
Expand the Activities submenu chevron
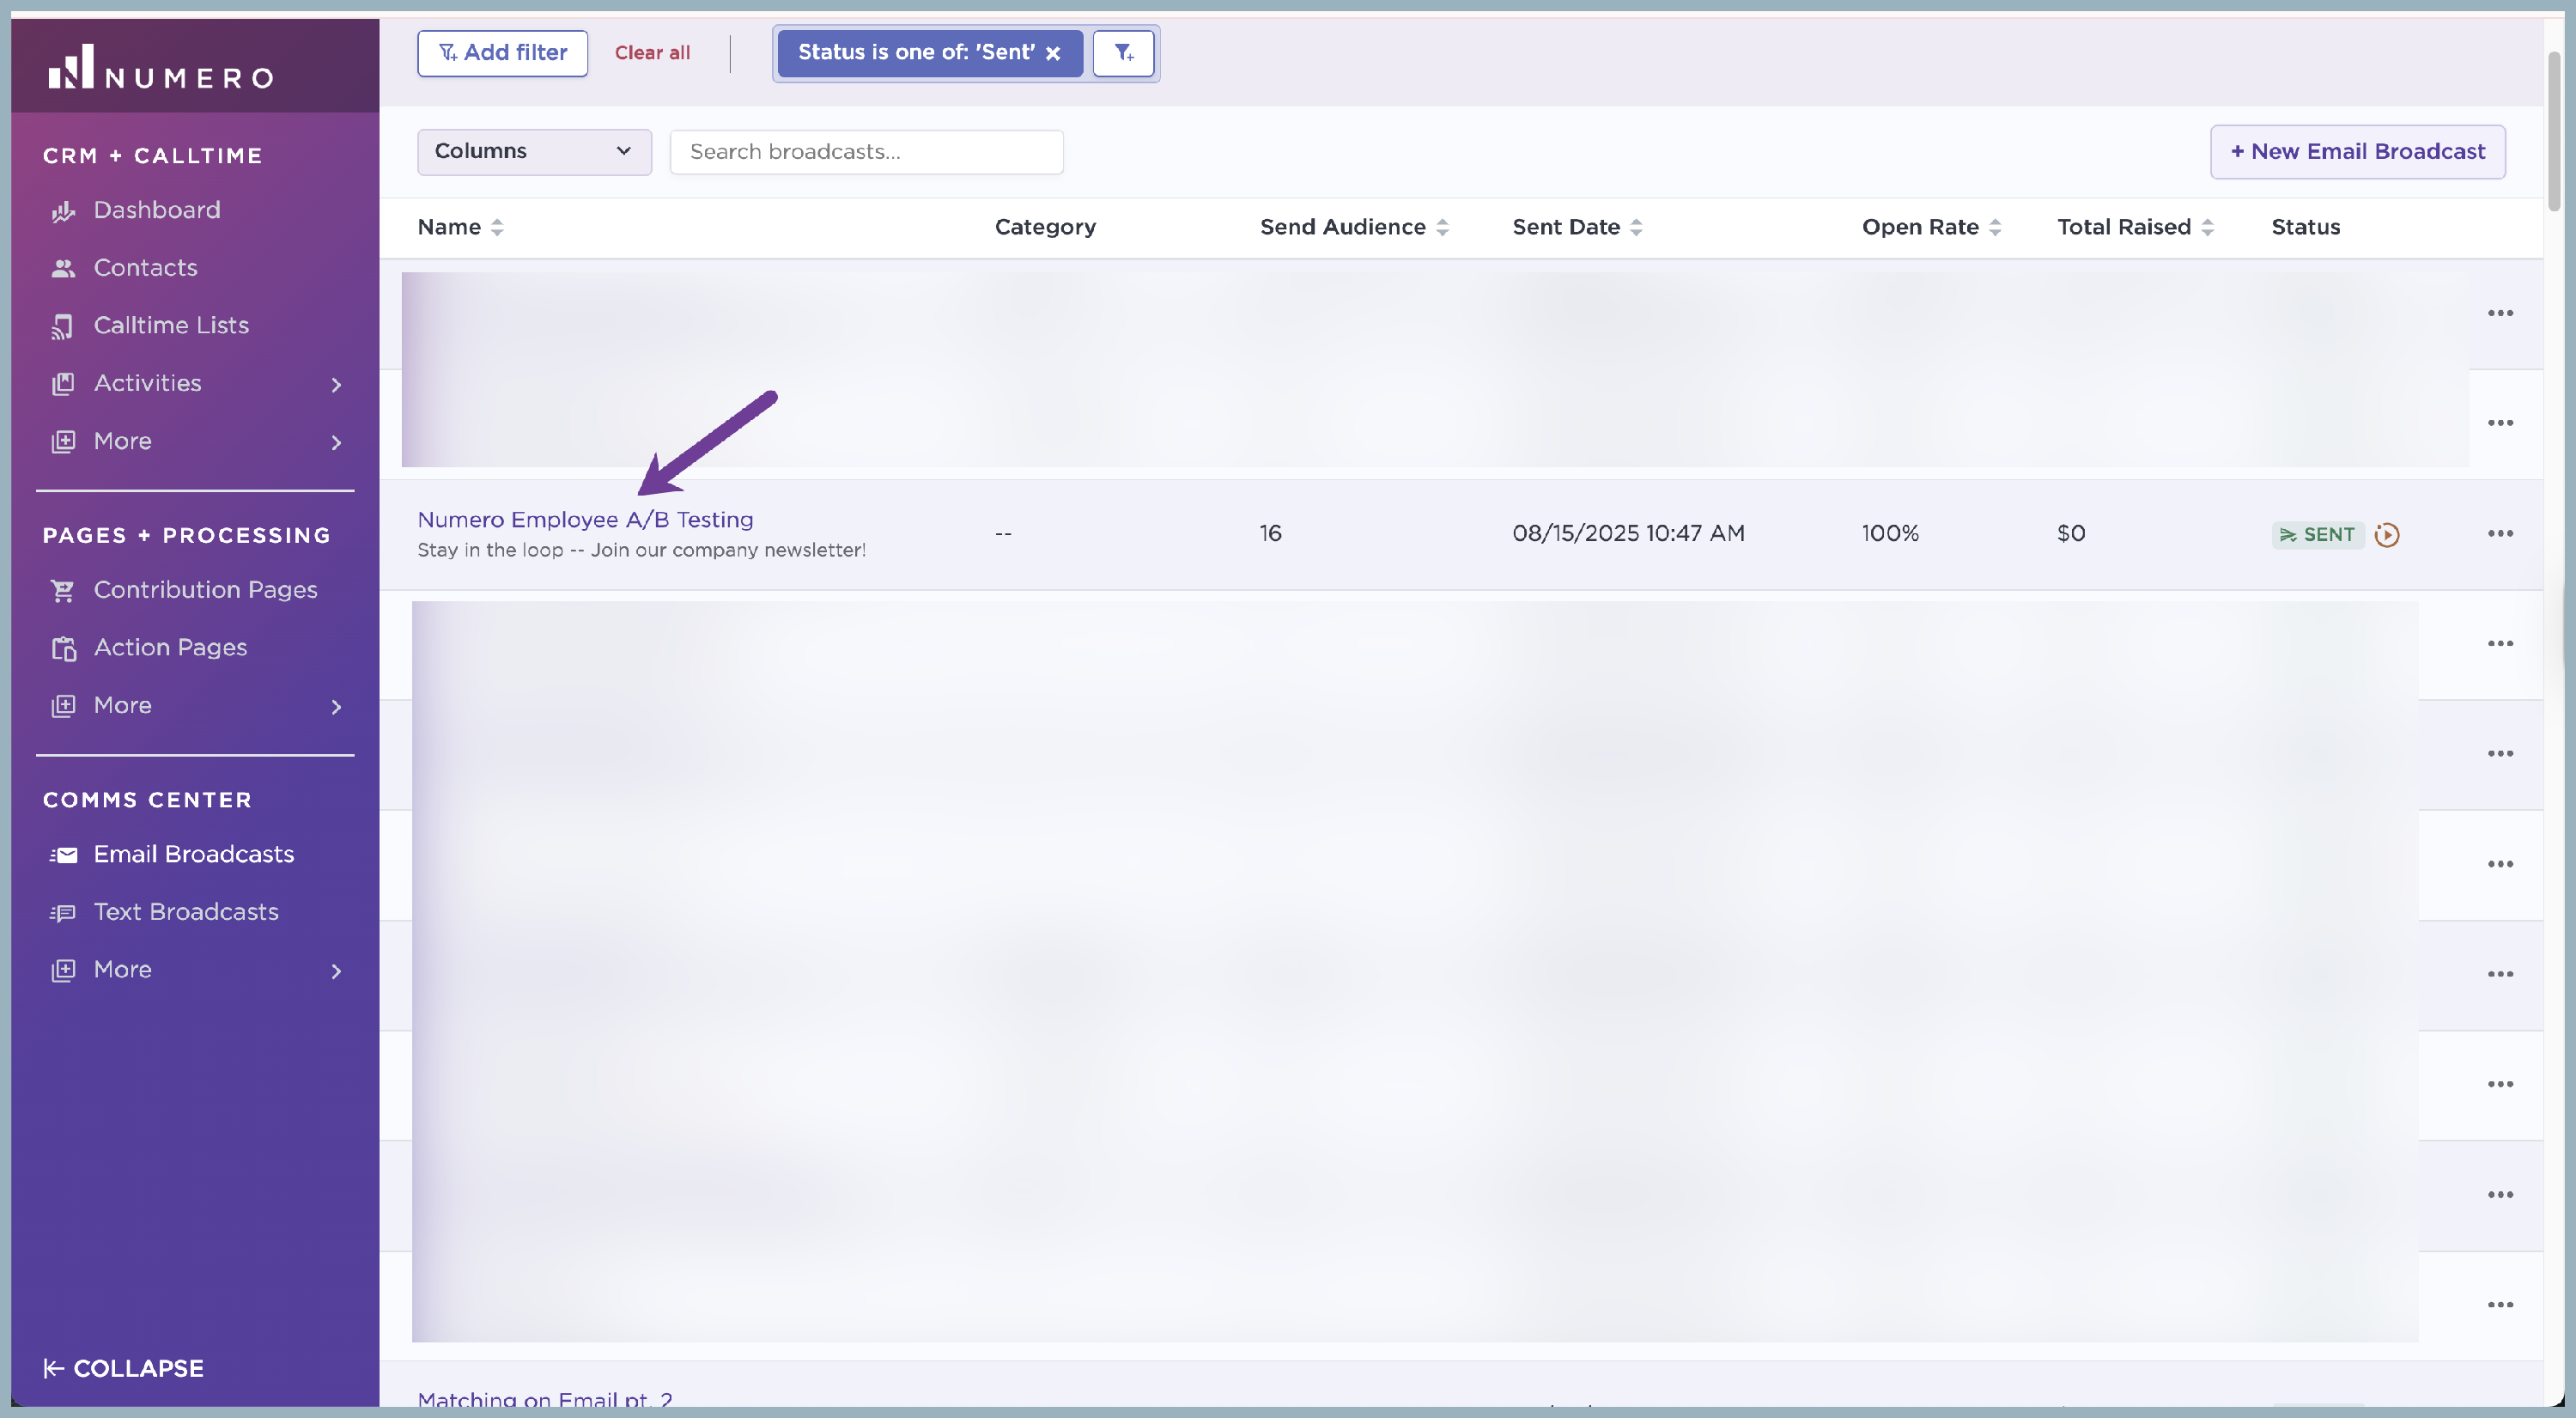pos(336,385)
